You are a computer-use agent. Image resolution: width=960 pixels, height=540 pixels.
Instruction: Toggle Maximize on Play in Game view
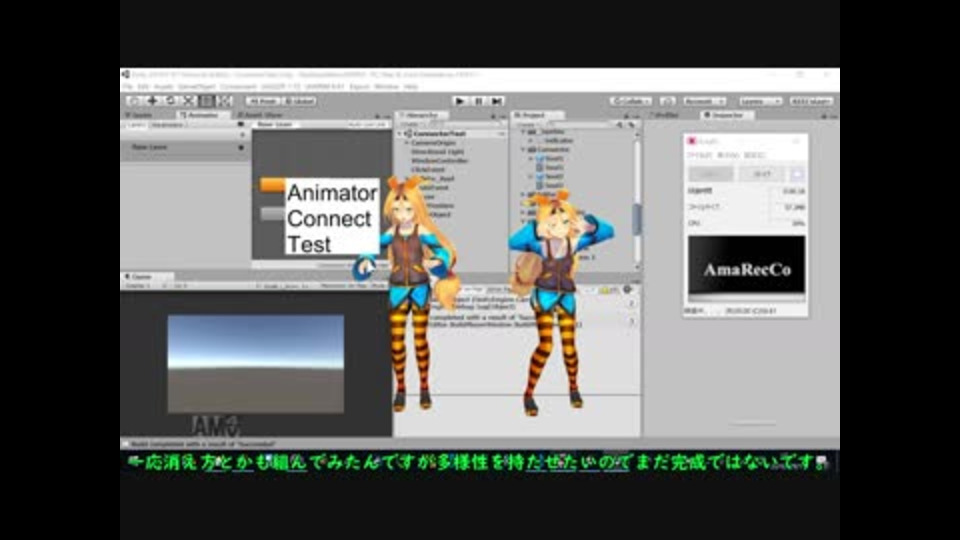(345, 286)
